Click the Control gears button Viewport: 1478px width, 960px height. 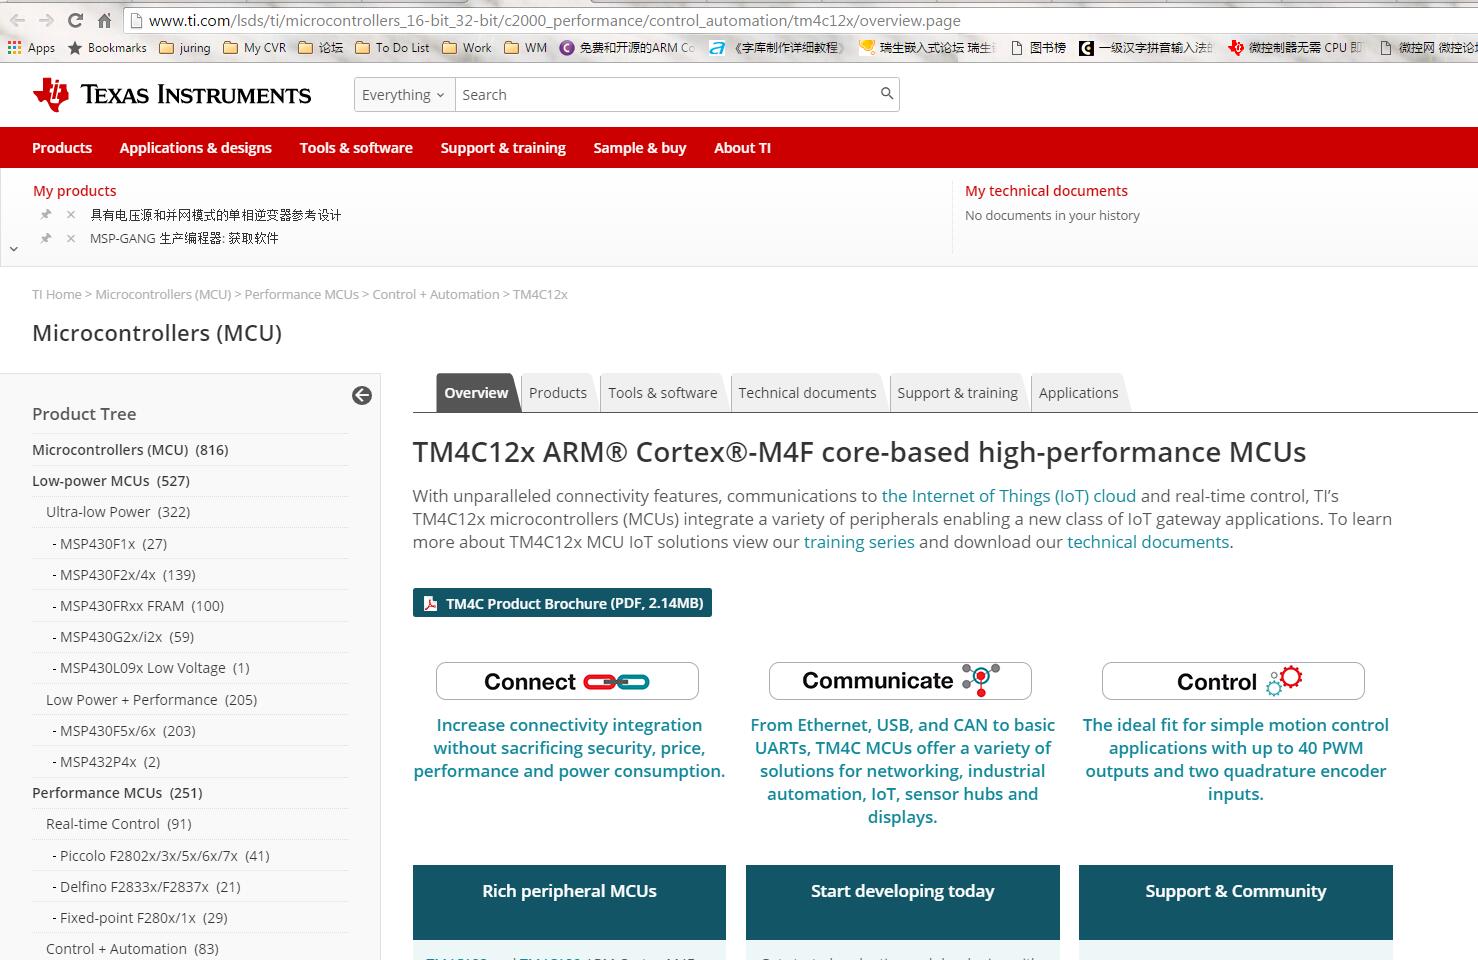pos(1233,681)
